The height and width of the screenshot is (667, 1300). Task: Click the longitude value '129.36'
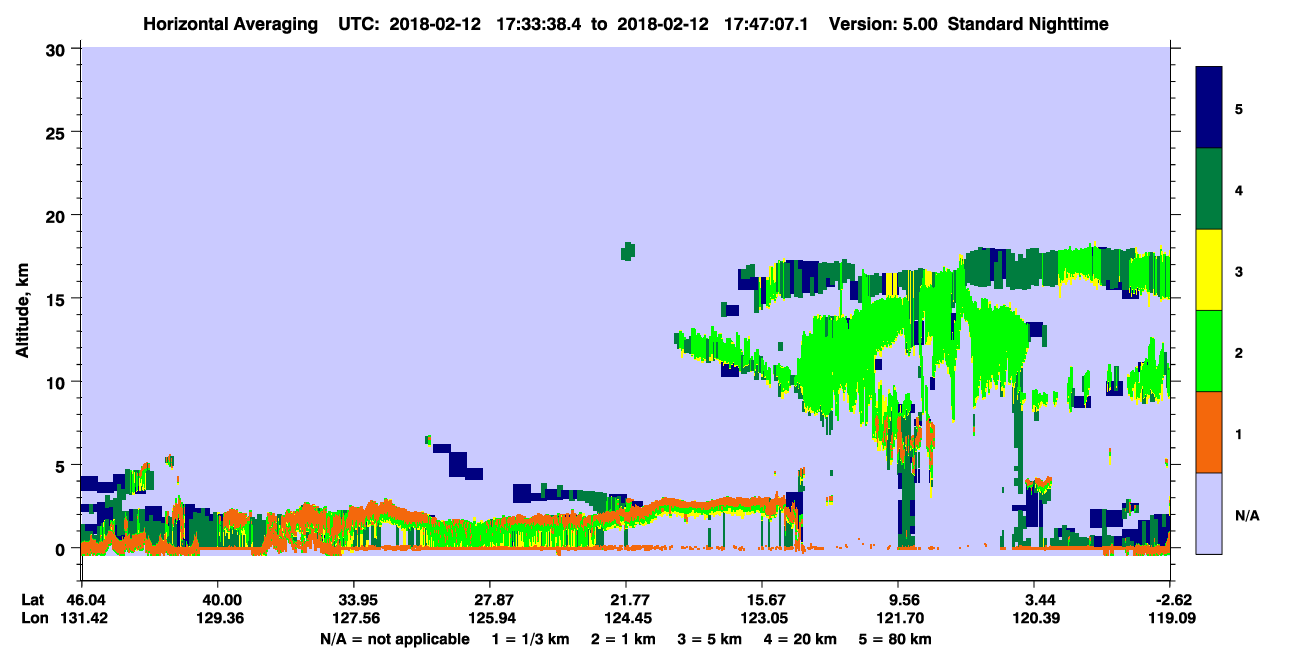tap(221, 617)
